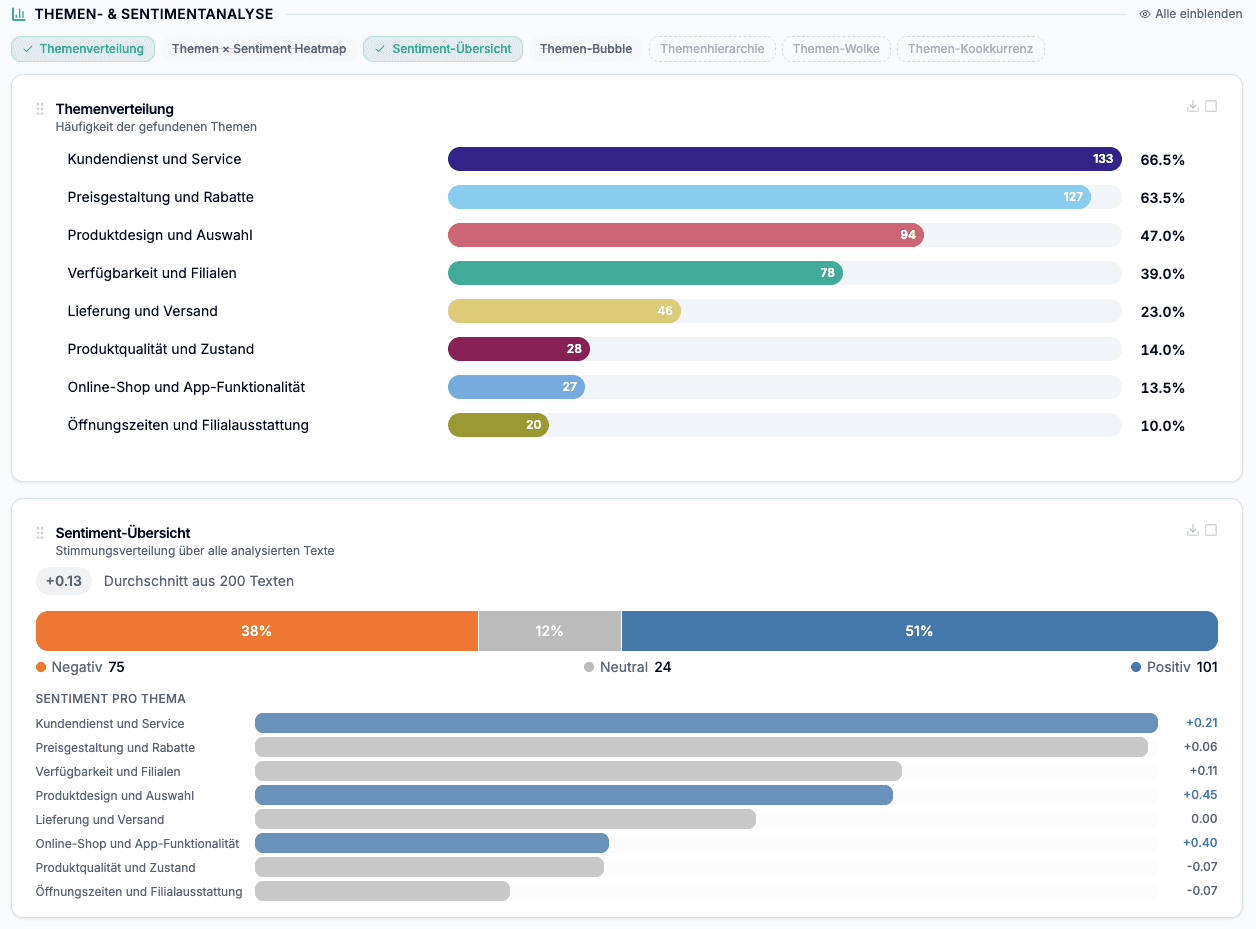
Task: Download the Themenverteilung chart
Action: (1192, 105)
